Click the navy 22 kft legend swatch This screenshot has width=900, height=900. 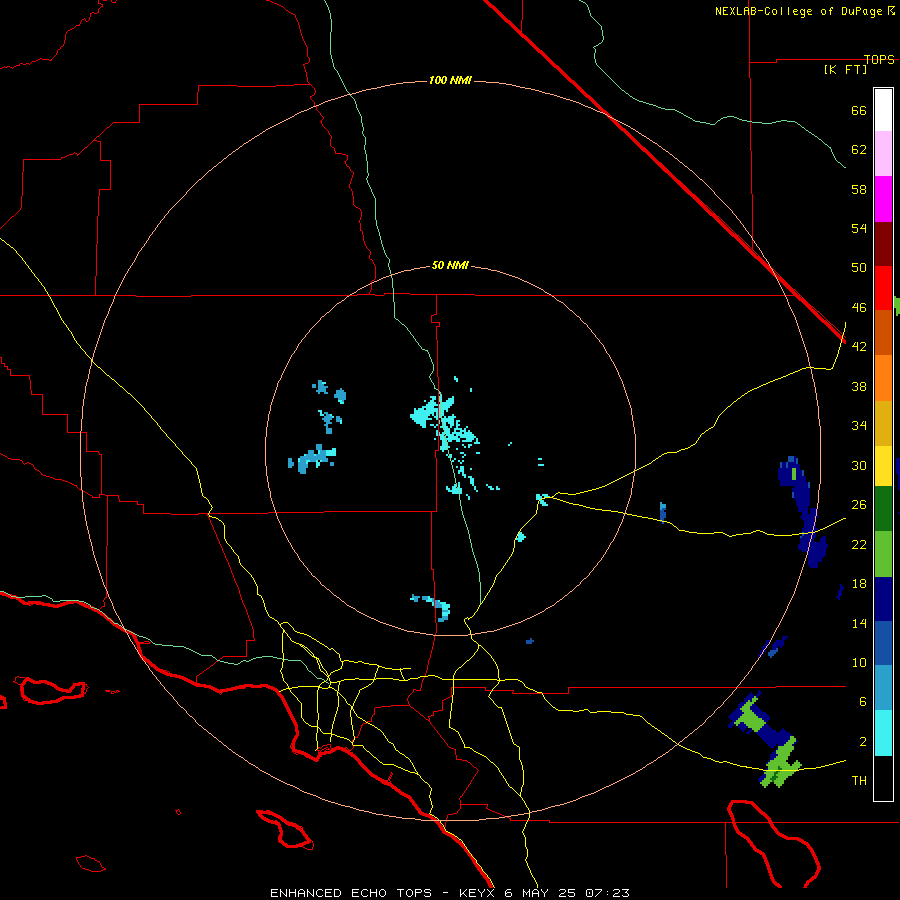point(883,599)
